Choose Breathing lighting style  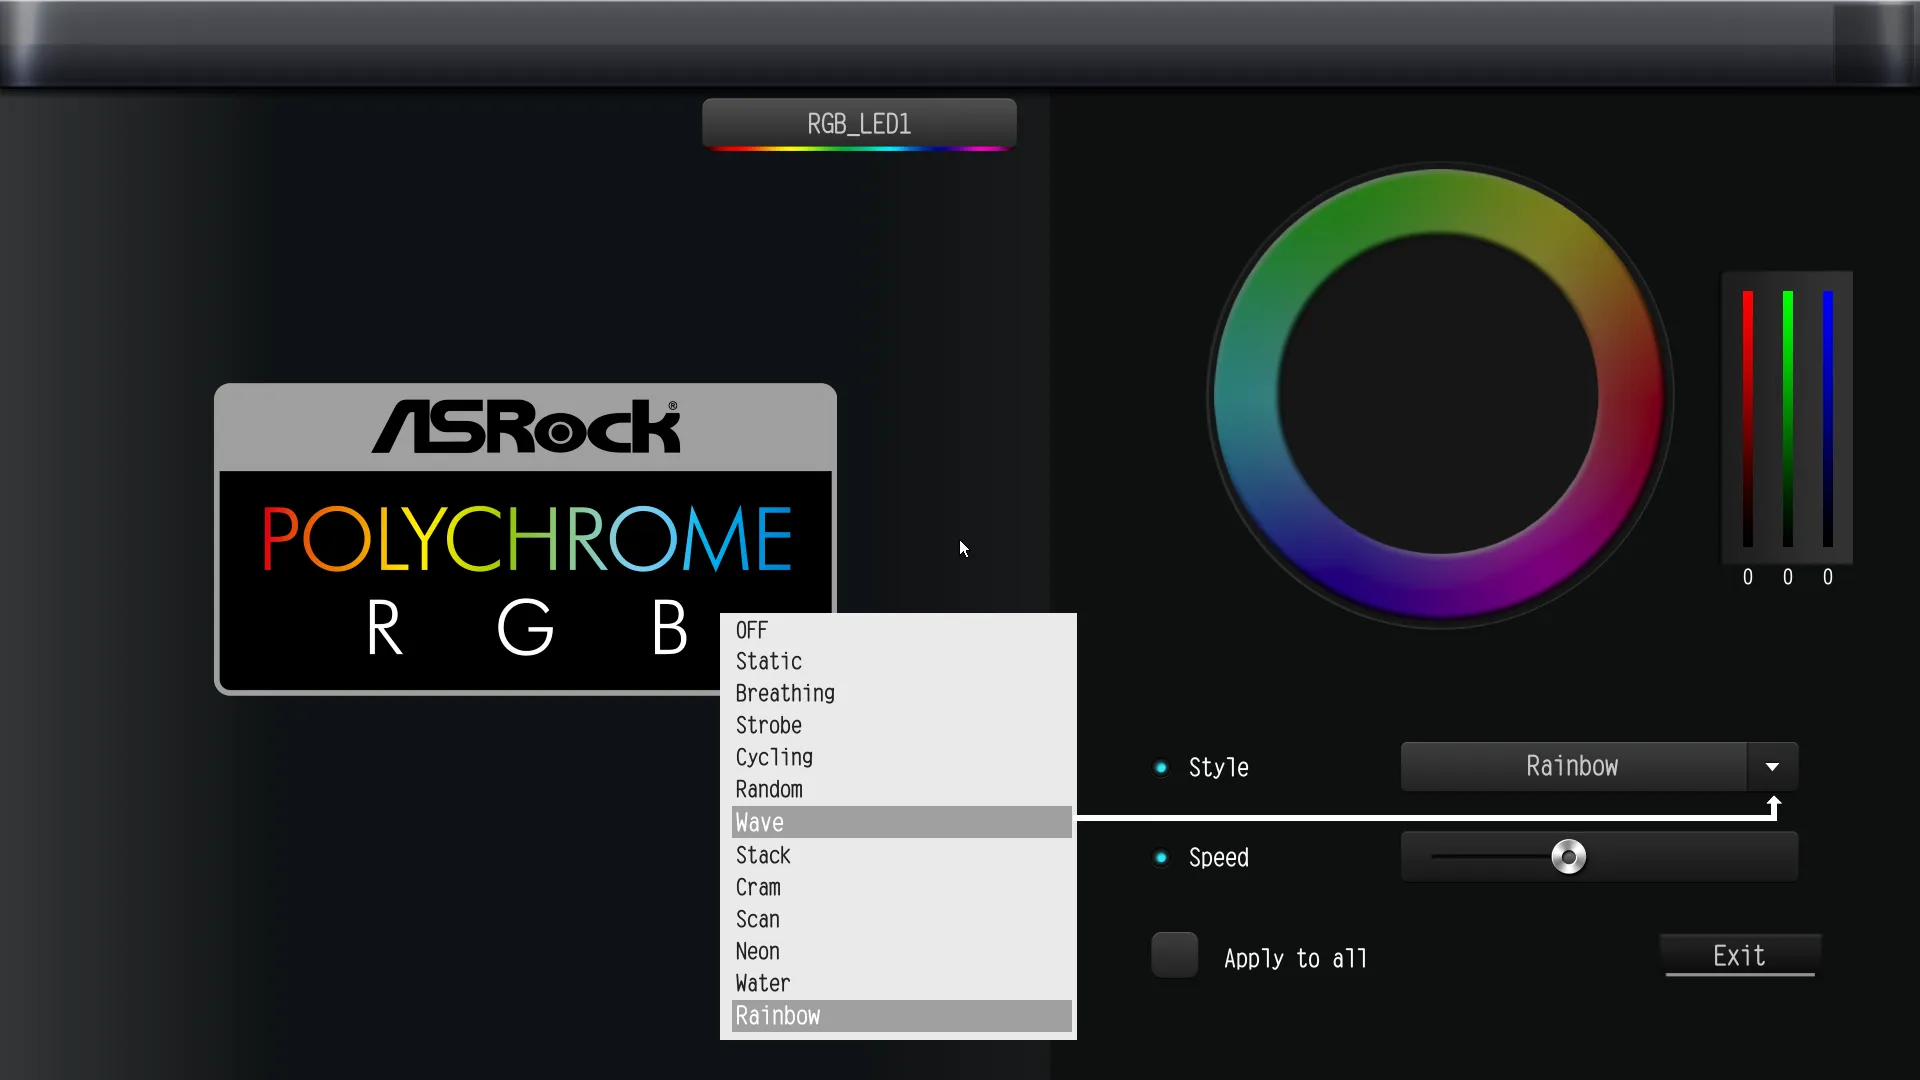pyautogui.click(x=901, y=693)
